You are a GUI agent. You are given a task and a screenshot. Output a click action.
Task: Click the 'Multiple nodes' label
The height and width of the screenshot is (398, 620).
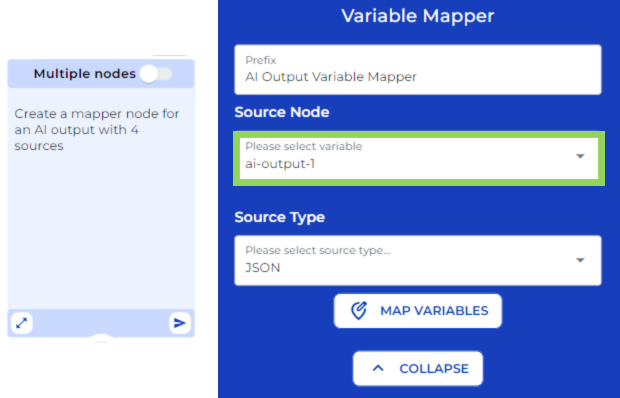tap(85, 74)
